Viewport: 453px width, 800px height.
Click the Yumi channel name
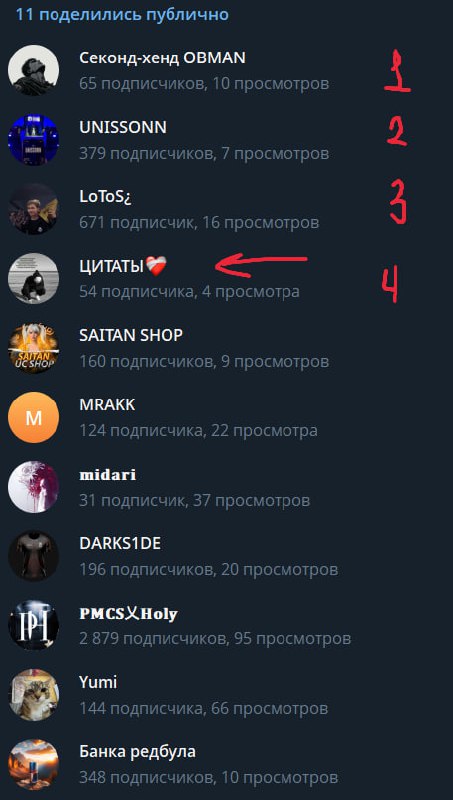98,683
